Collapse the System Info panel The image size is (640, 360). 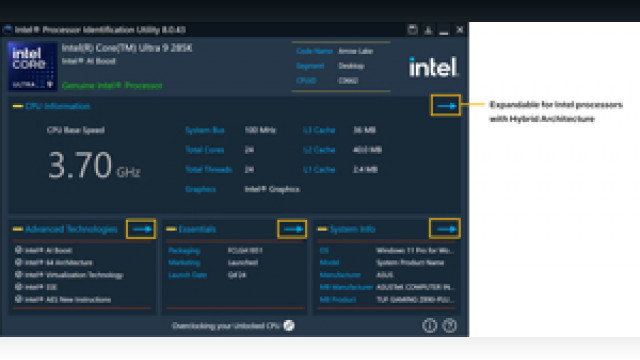pos(322,229)
